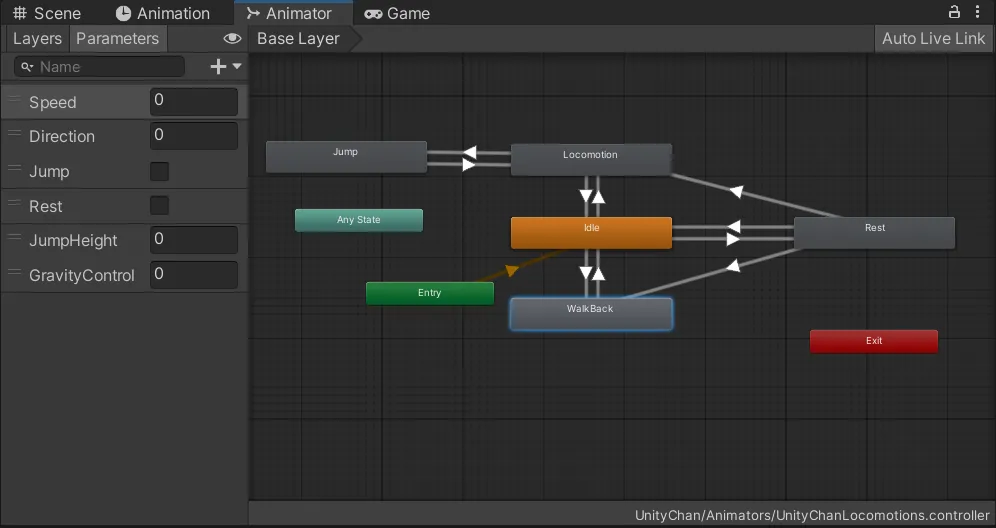Select the Rest state node in graph
This screenshot has width=996, height=528.
click(874, 233)
